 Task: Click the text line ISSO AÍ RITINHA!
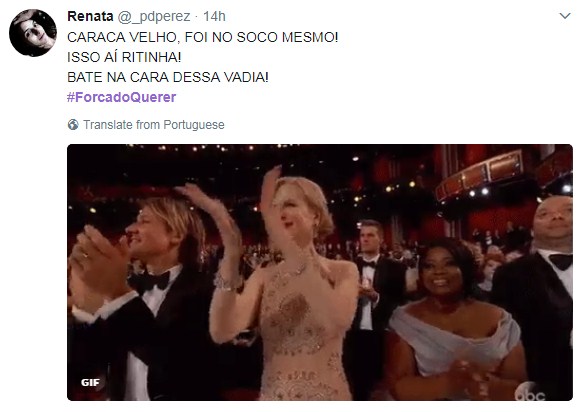(124, 57)
